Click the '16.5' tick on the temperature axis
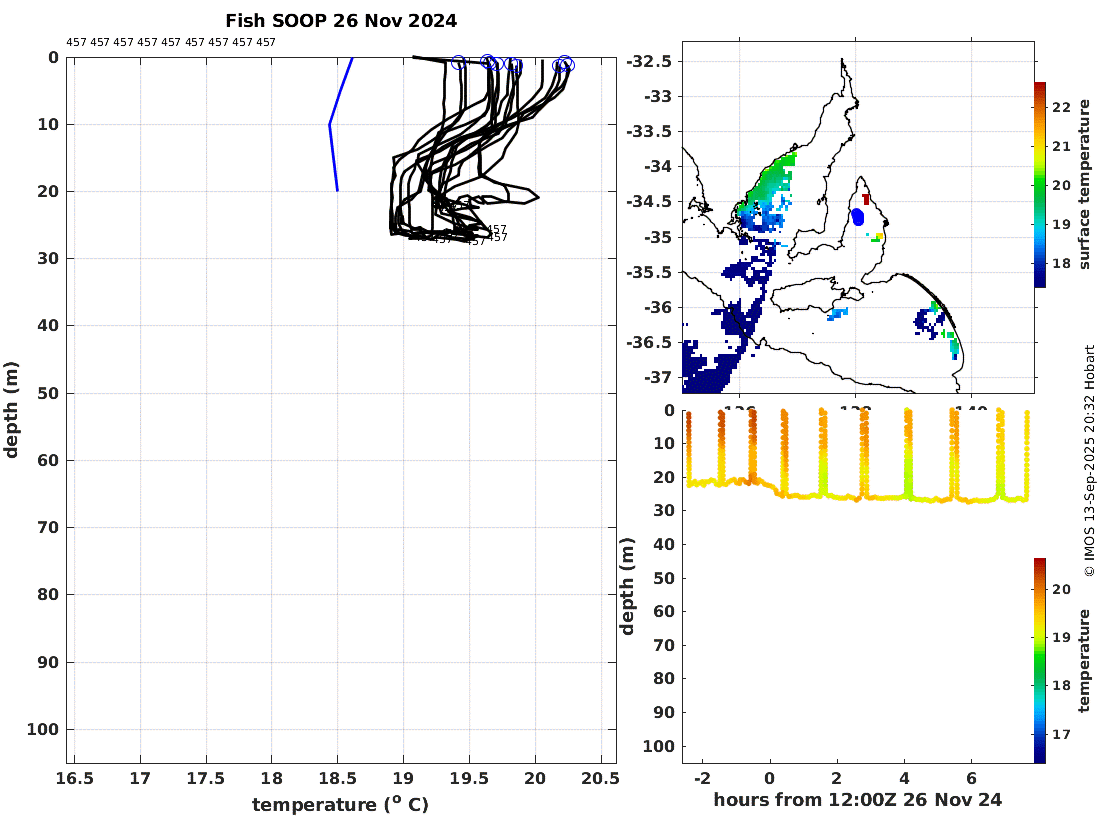 click(74, 779)
